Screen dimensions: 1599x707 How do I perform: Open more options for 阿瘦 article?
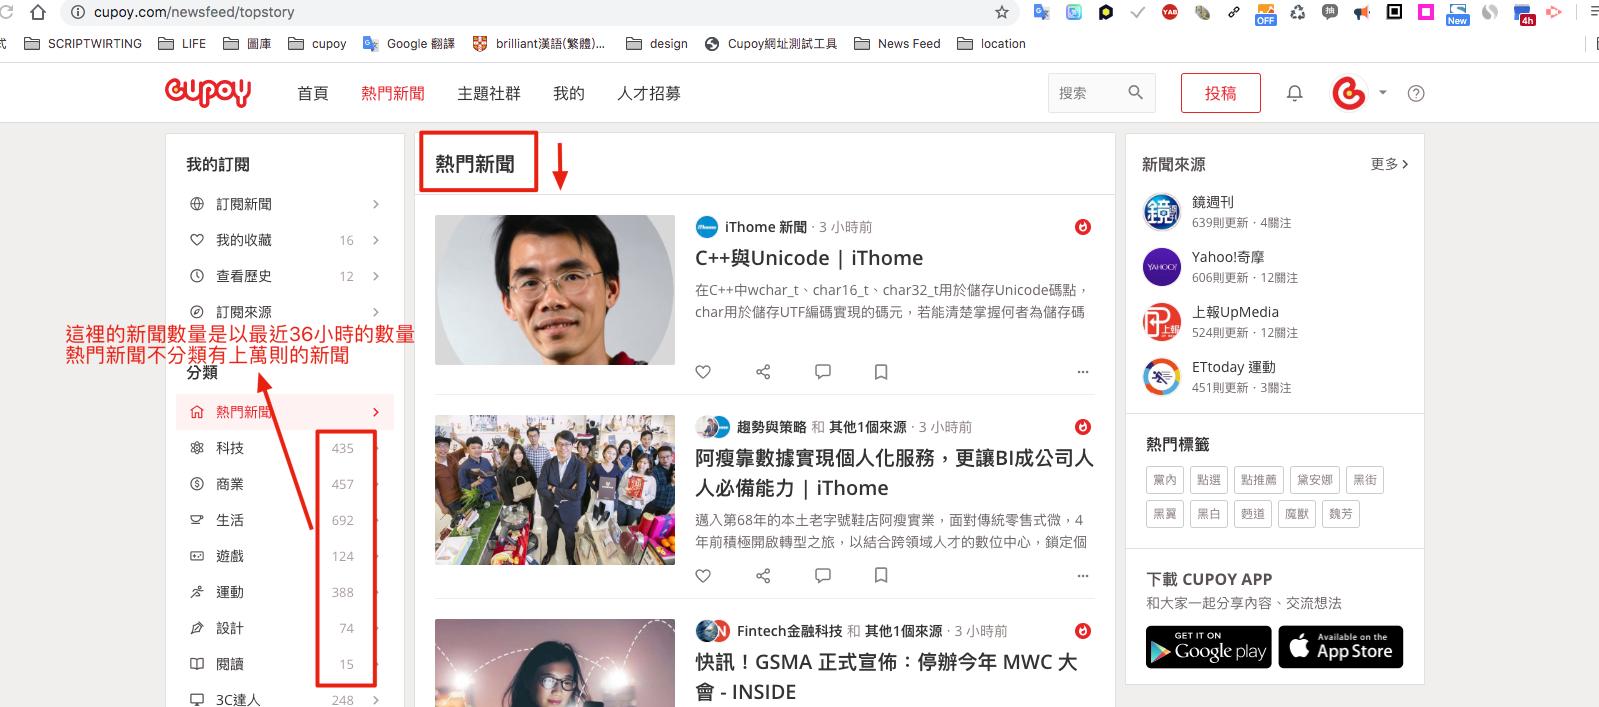(1082, 576)
